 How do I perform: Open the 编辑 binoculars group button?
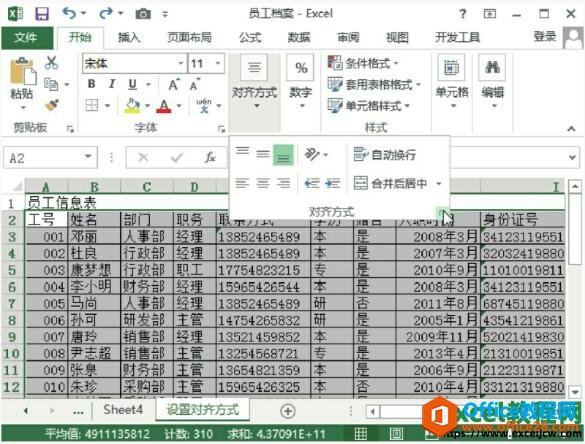pos(492,82)
